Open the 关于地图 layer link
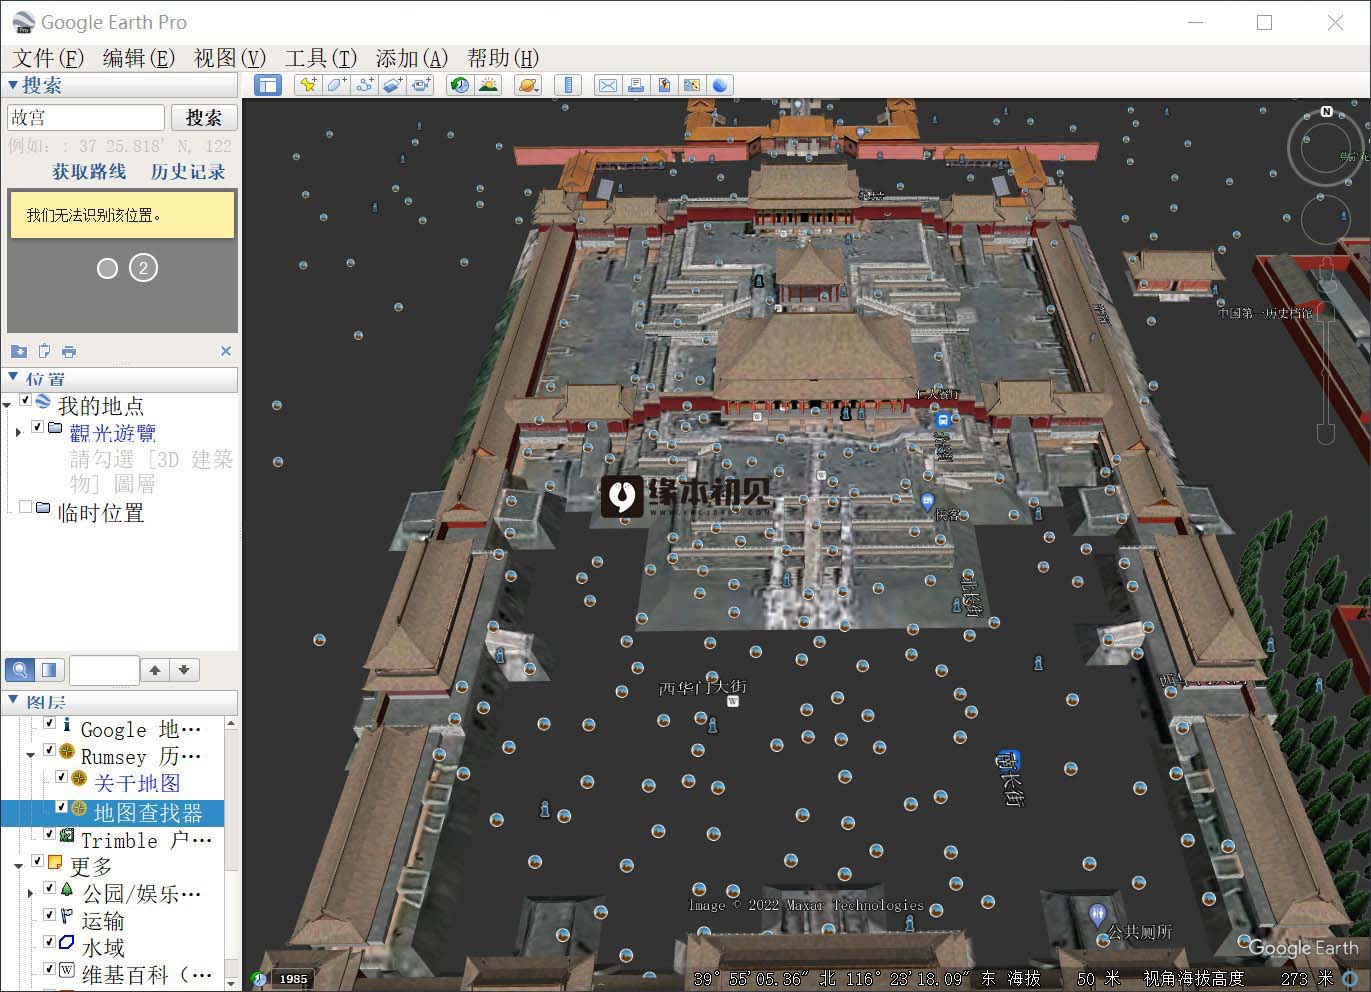 (x=137, y=783)
